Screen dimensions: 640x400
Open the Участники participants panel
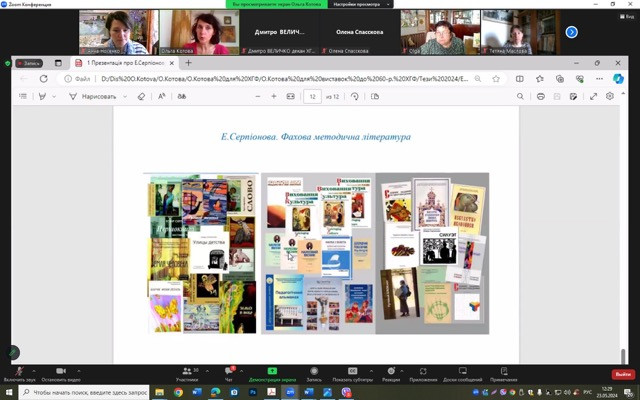(x=187, y=372)
